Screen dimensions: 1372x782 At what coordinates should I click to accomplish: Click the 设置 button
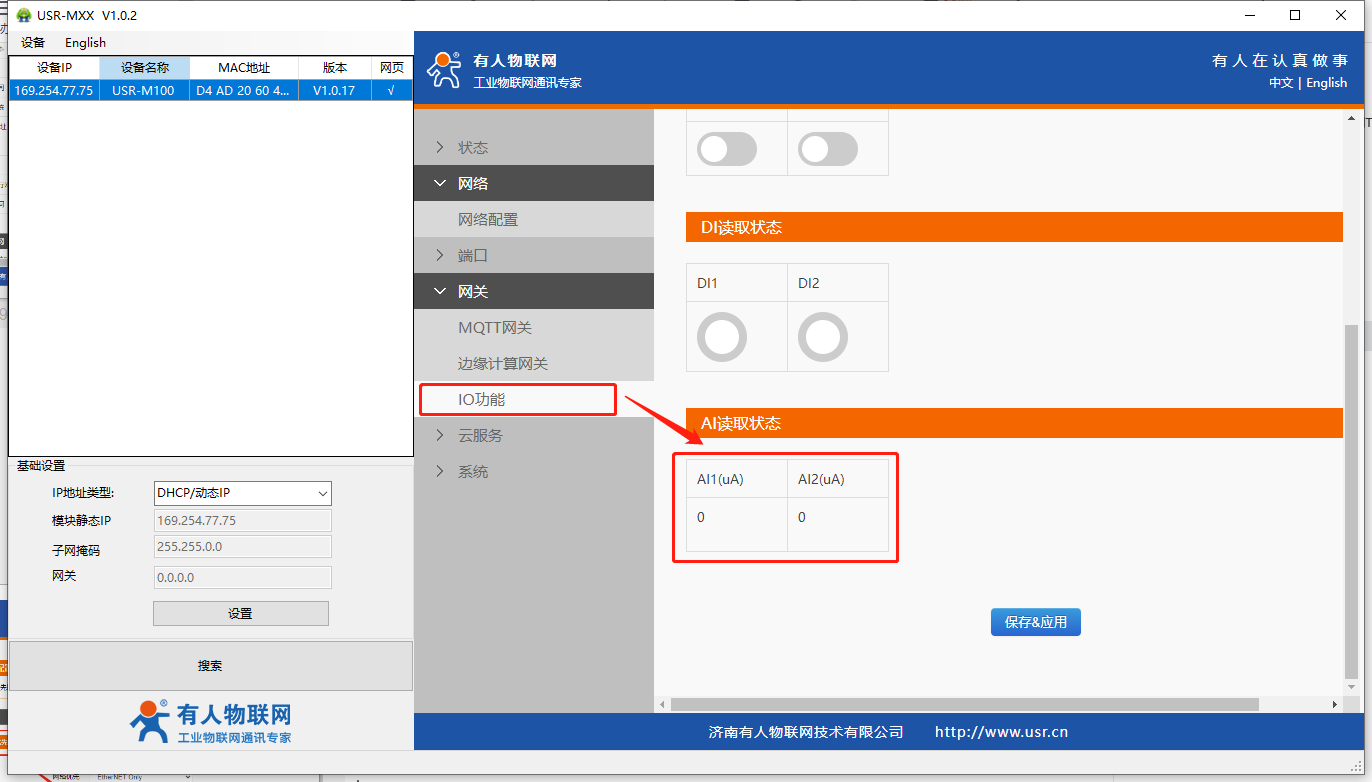click(241, 613)
